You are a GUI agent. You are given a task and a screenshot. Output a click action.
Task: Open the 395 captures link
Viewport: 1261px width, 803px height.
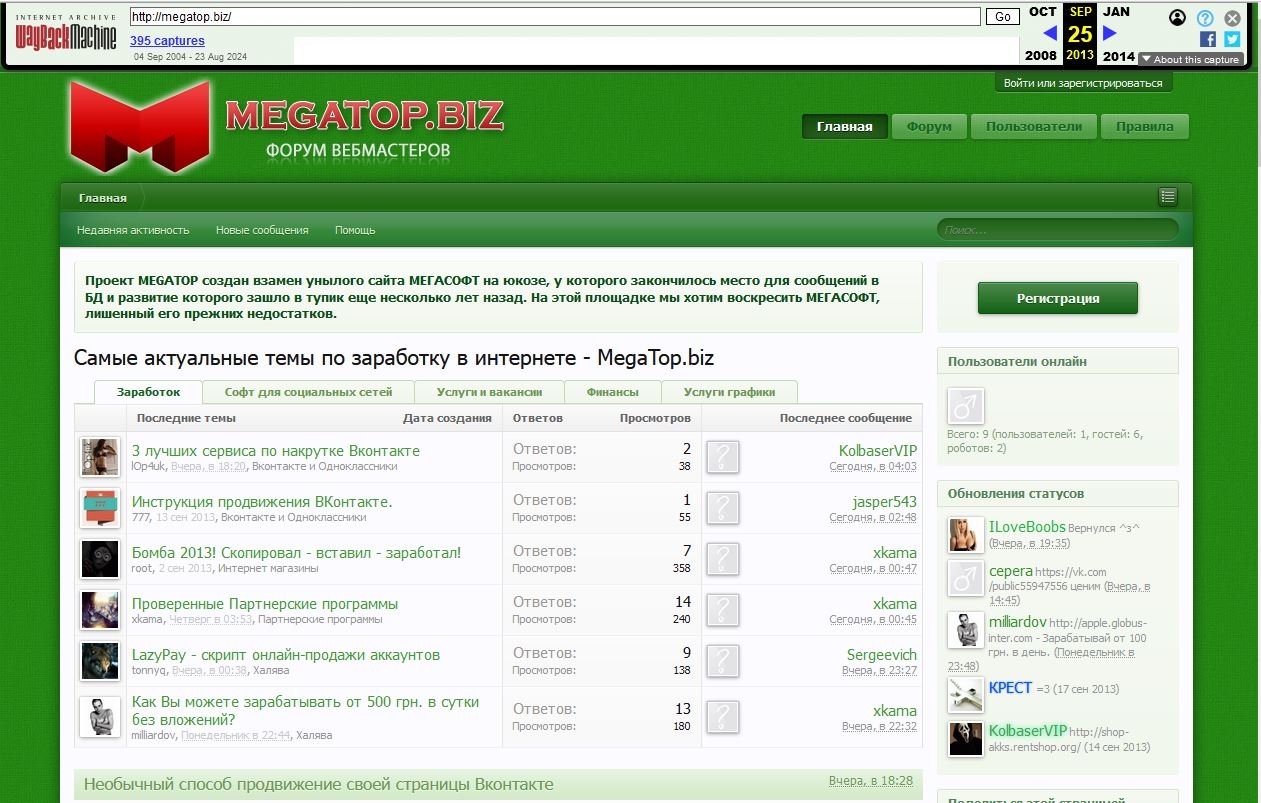[x=167, y=41]
